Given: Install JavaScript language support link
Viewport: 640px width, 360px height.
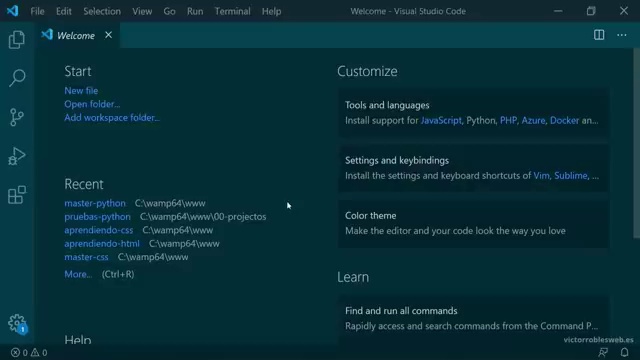Looking at the screenshot, I should (441, 120).
